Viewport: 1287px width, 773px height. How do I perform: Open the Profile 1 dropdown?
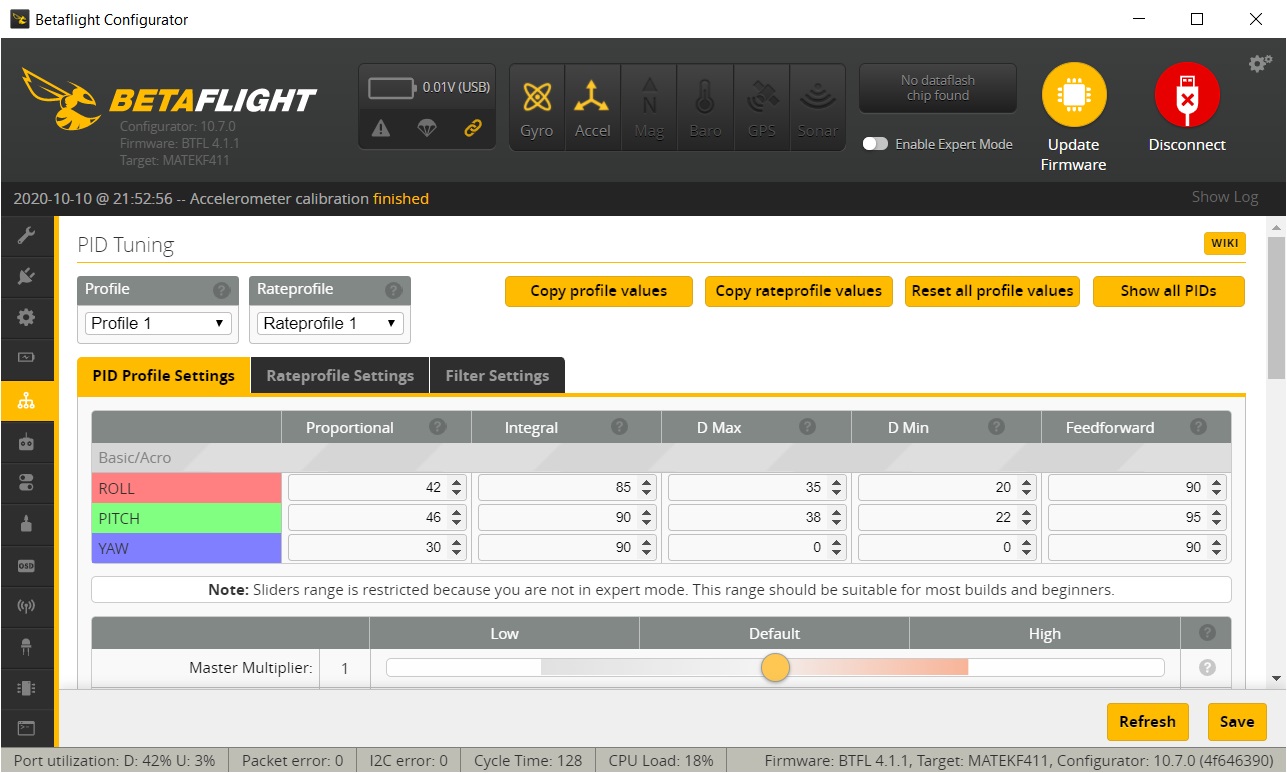tap(158, 323)
